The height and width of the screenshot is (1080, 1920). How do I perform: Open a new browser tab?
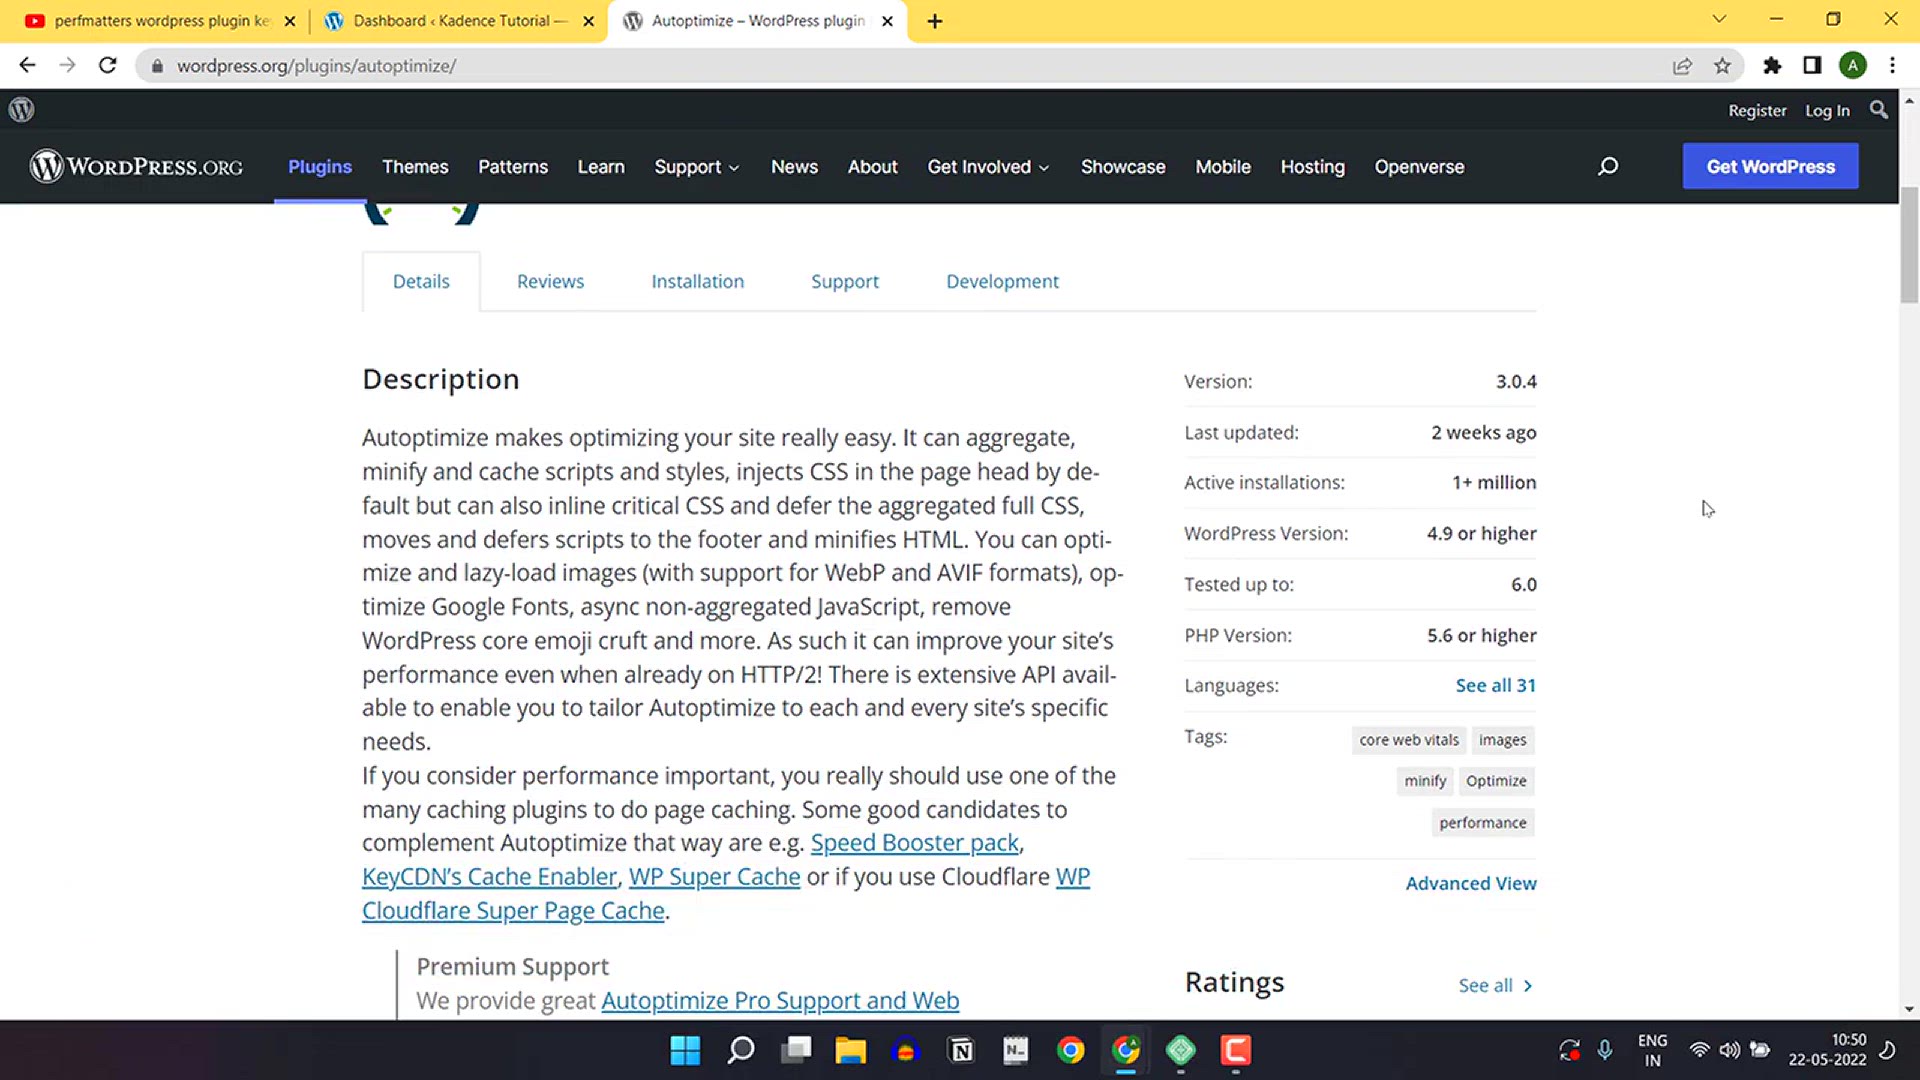[935, 21]
